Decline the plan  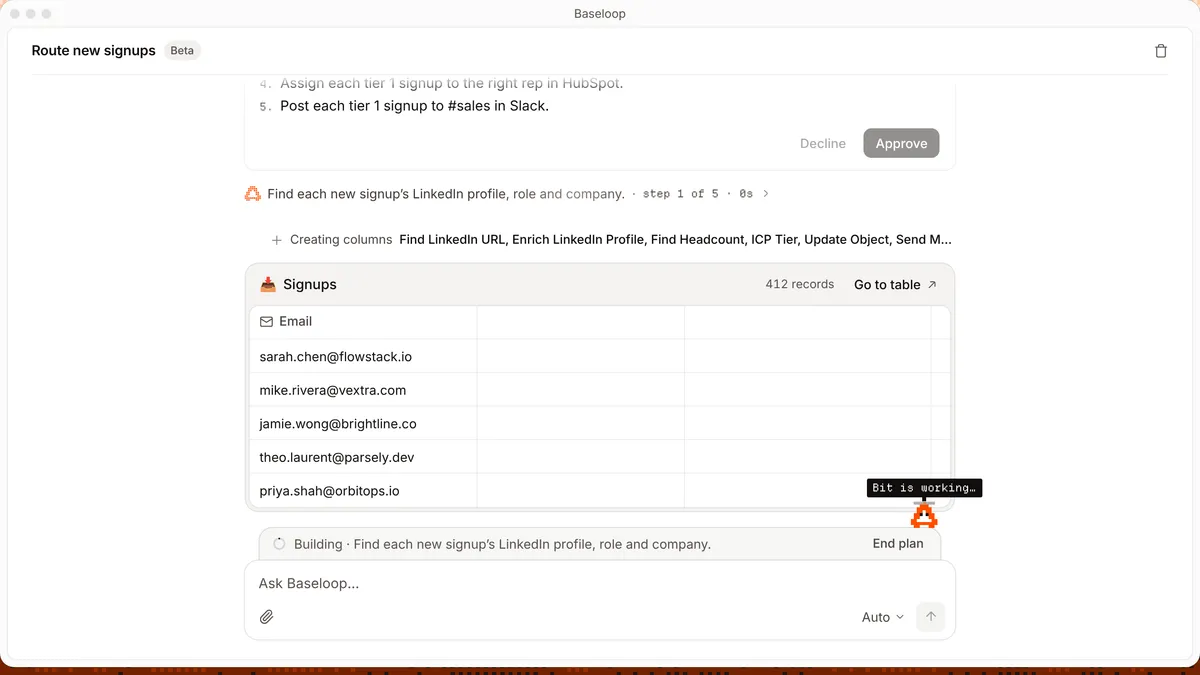tap(823, 143)
